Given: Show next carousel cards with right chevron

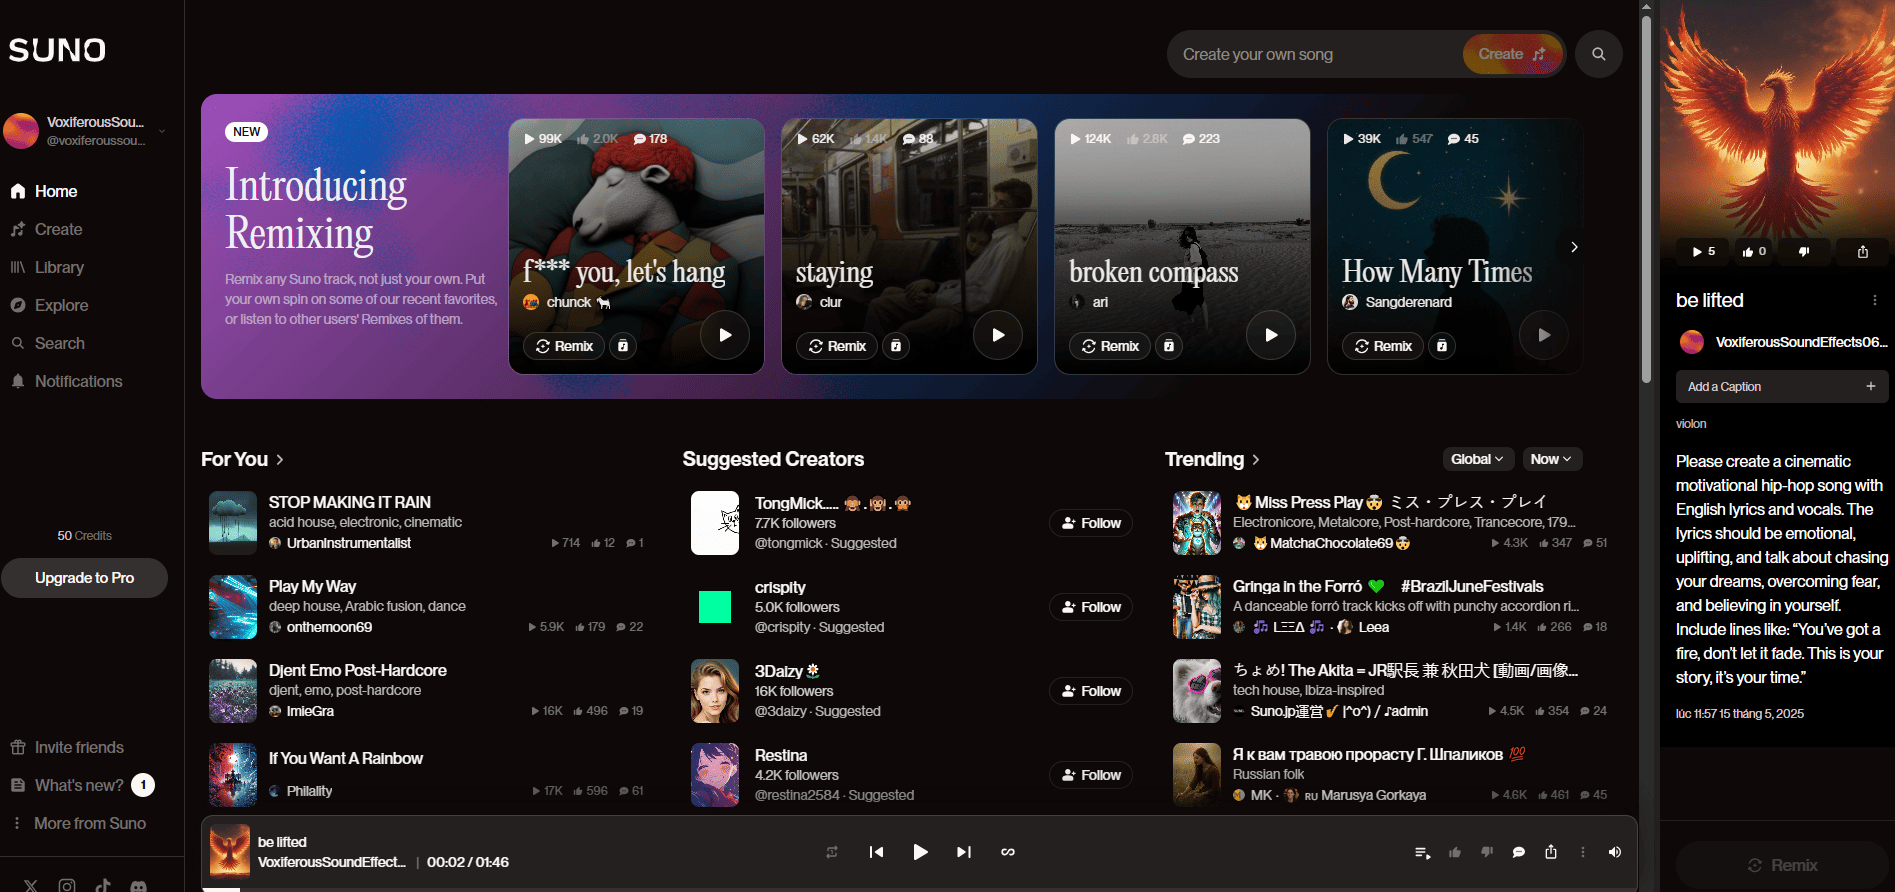Looking at the screenshot, I should tap(1574, 247).
